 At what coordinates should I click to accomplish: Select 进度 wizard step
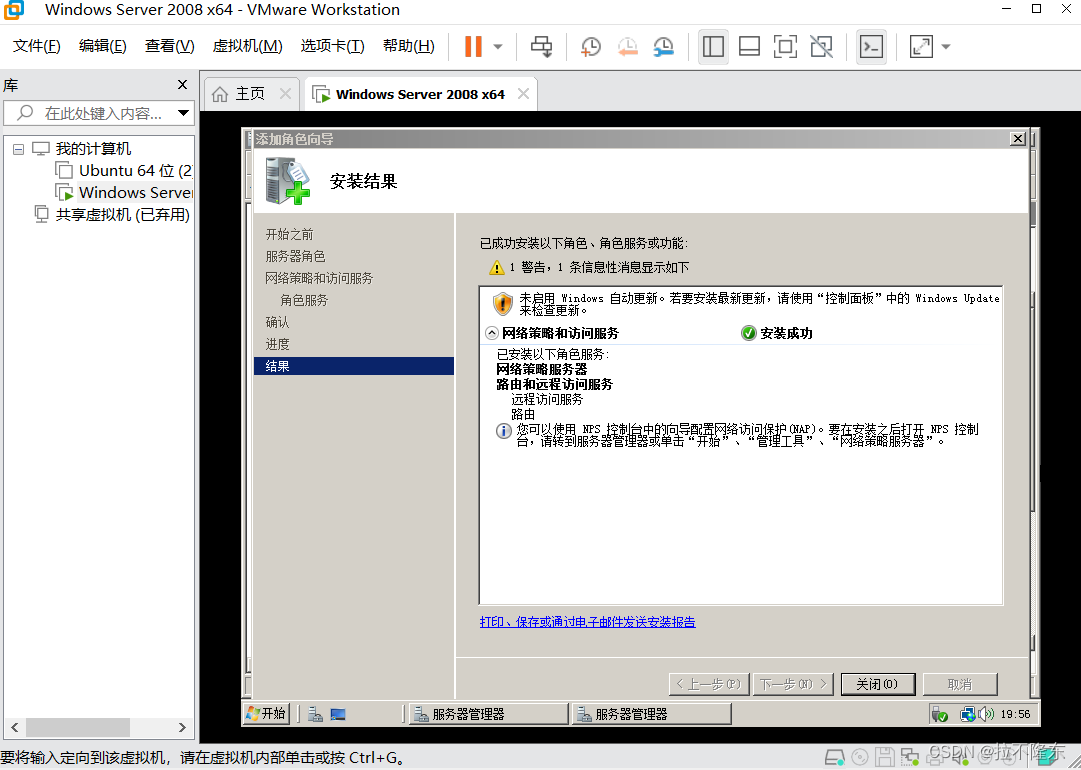277,345
